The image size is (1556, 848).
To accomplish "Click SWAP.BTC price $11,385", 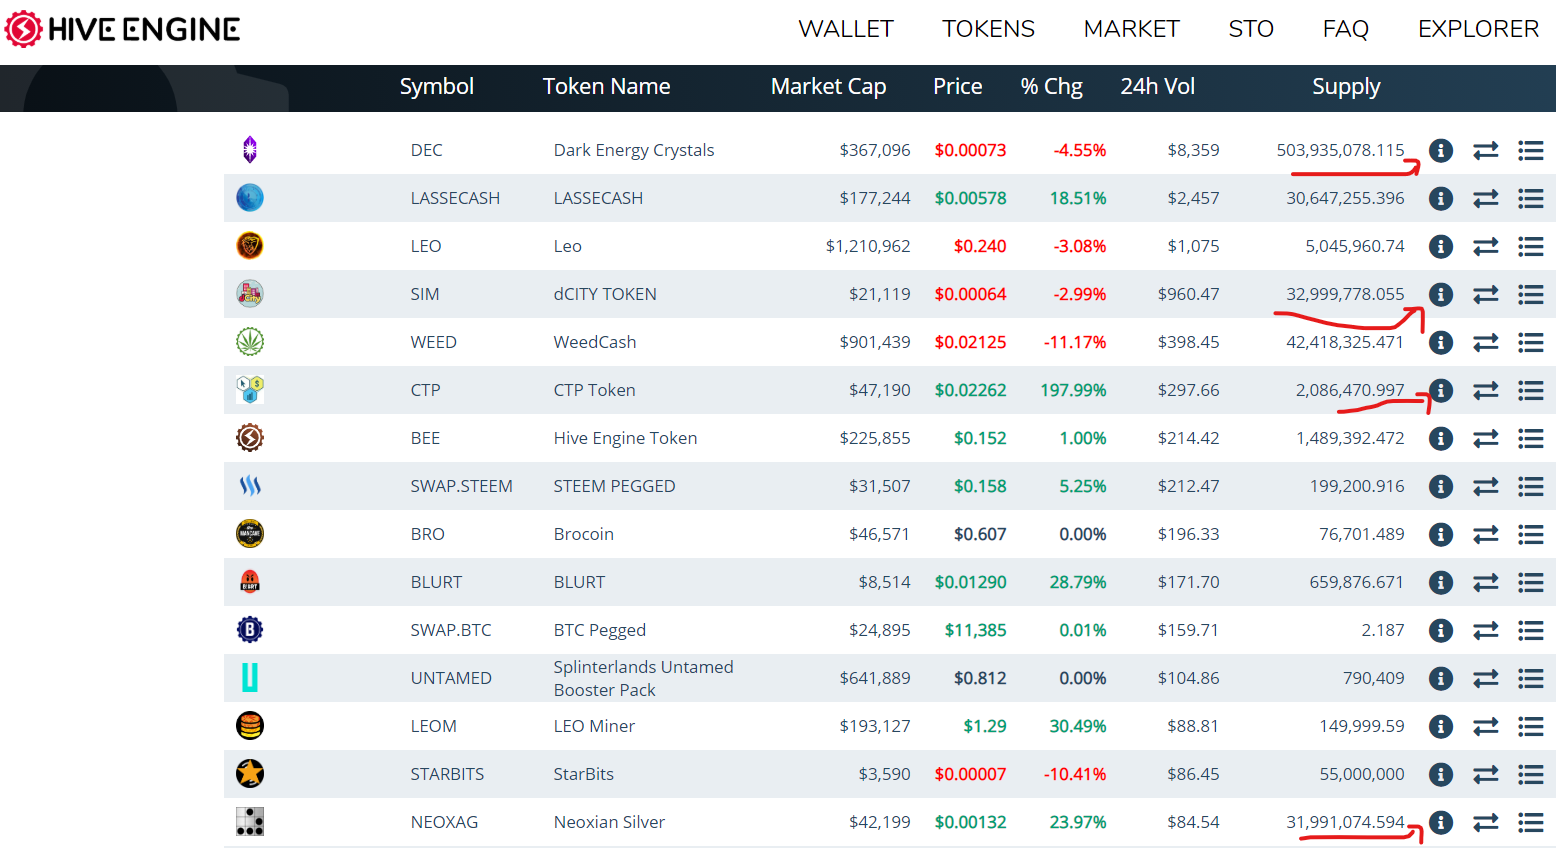I will (976, 630).
